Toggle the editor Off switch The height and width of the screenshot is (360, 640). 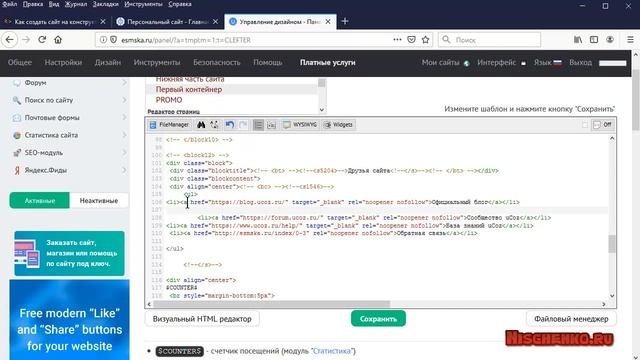point(603,125)
